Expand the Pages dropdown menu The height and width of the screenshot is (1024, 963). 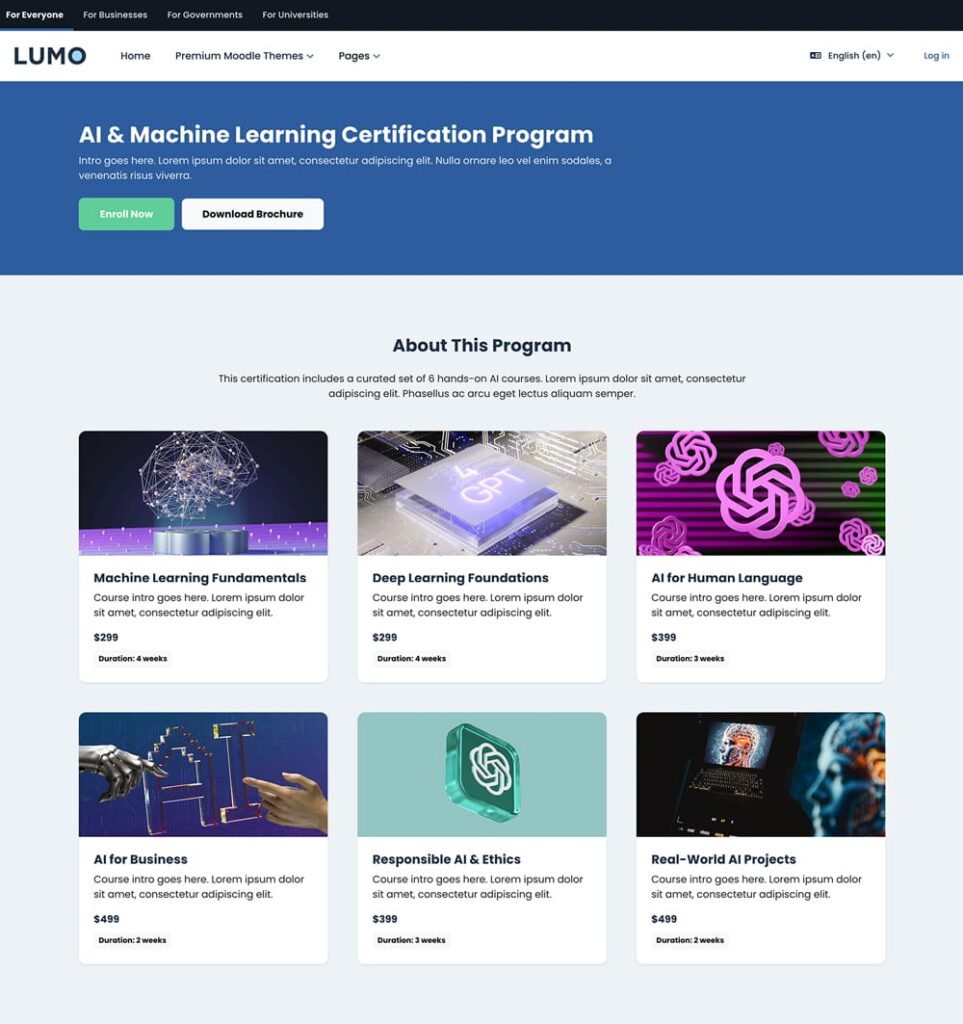[x=357, y=56]
